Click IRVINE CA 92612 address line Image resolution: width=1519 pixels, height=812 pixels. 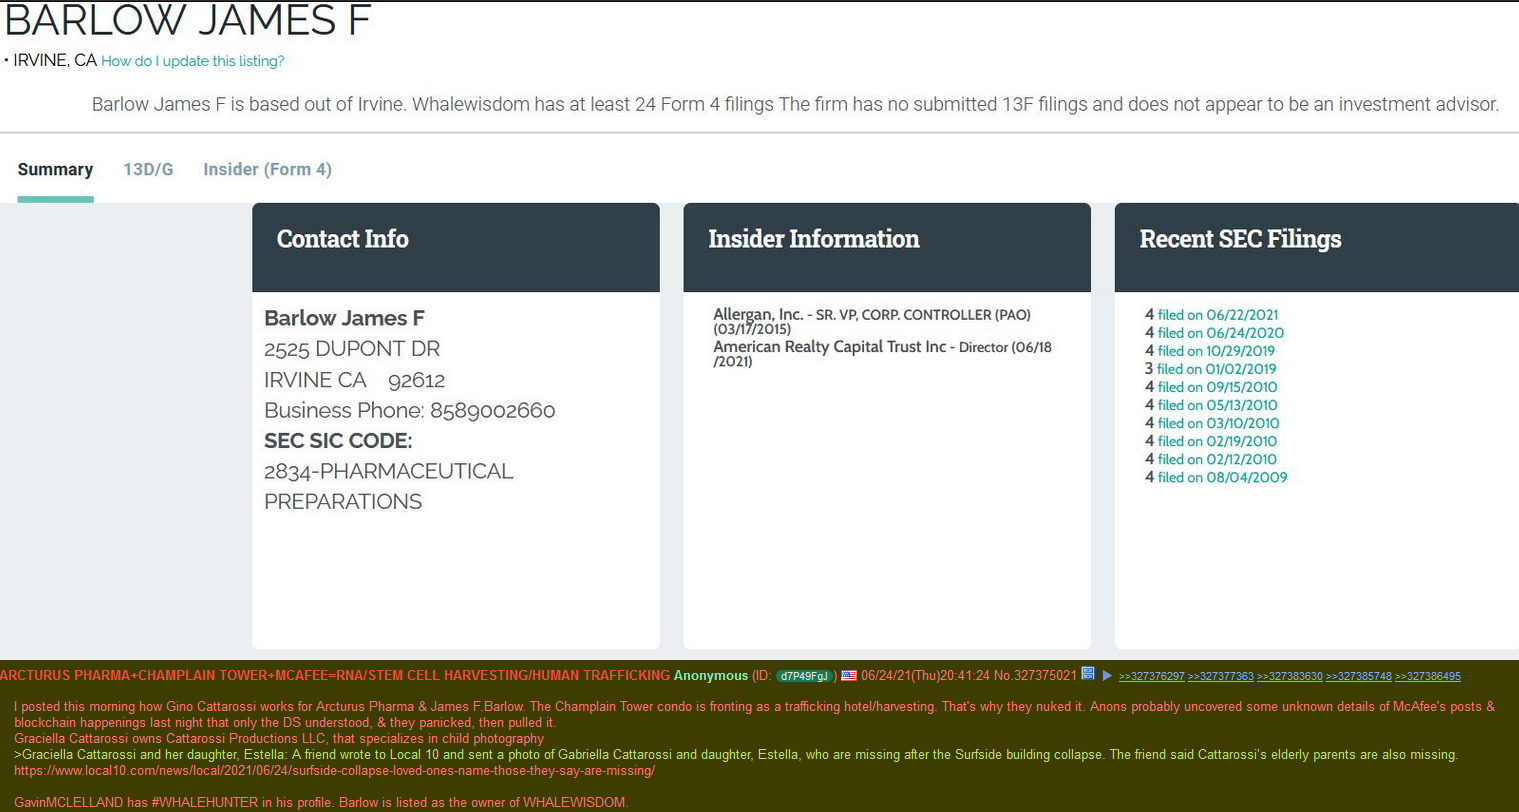pyautogui.click(x=355, y=380)
